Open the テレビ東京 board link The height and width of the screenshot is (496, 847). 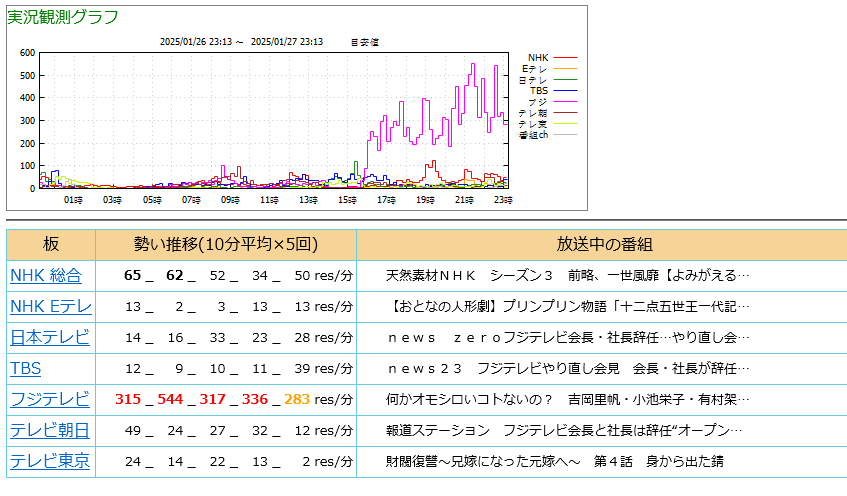click(x=50, y=461)
